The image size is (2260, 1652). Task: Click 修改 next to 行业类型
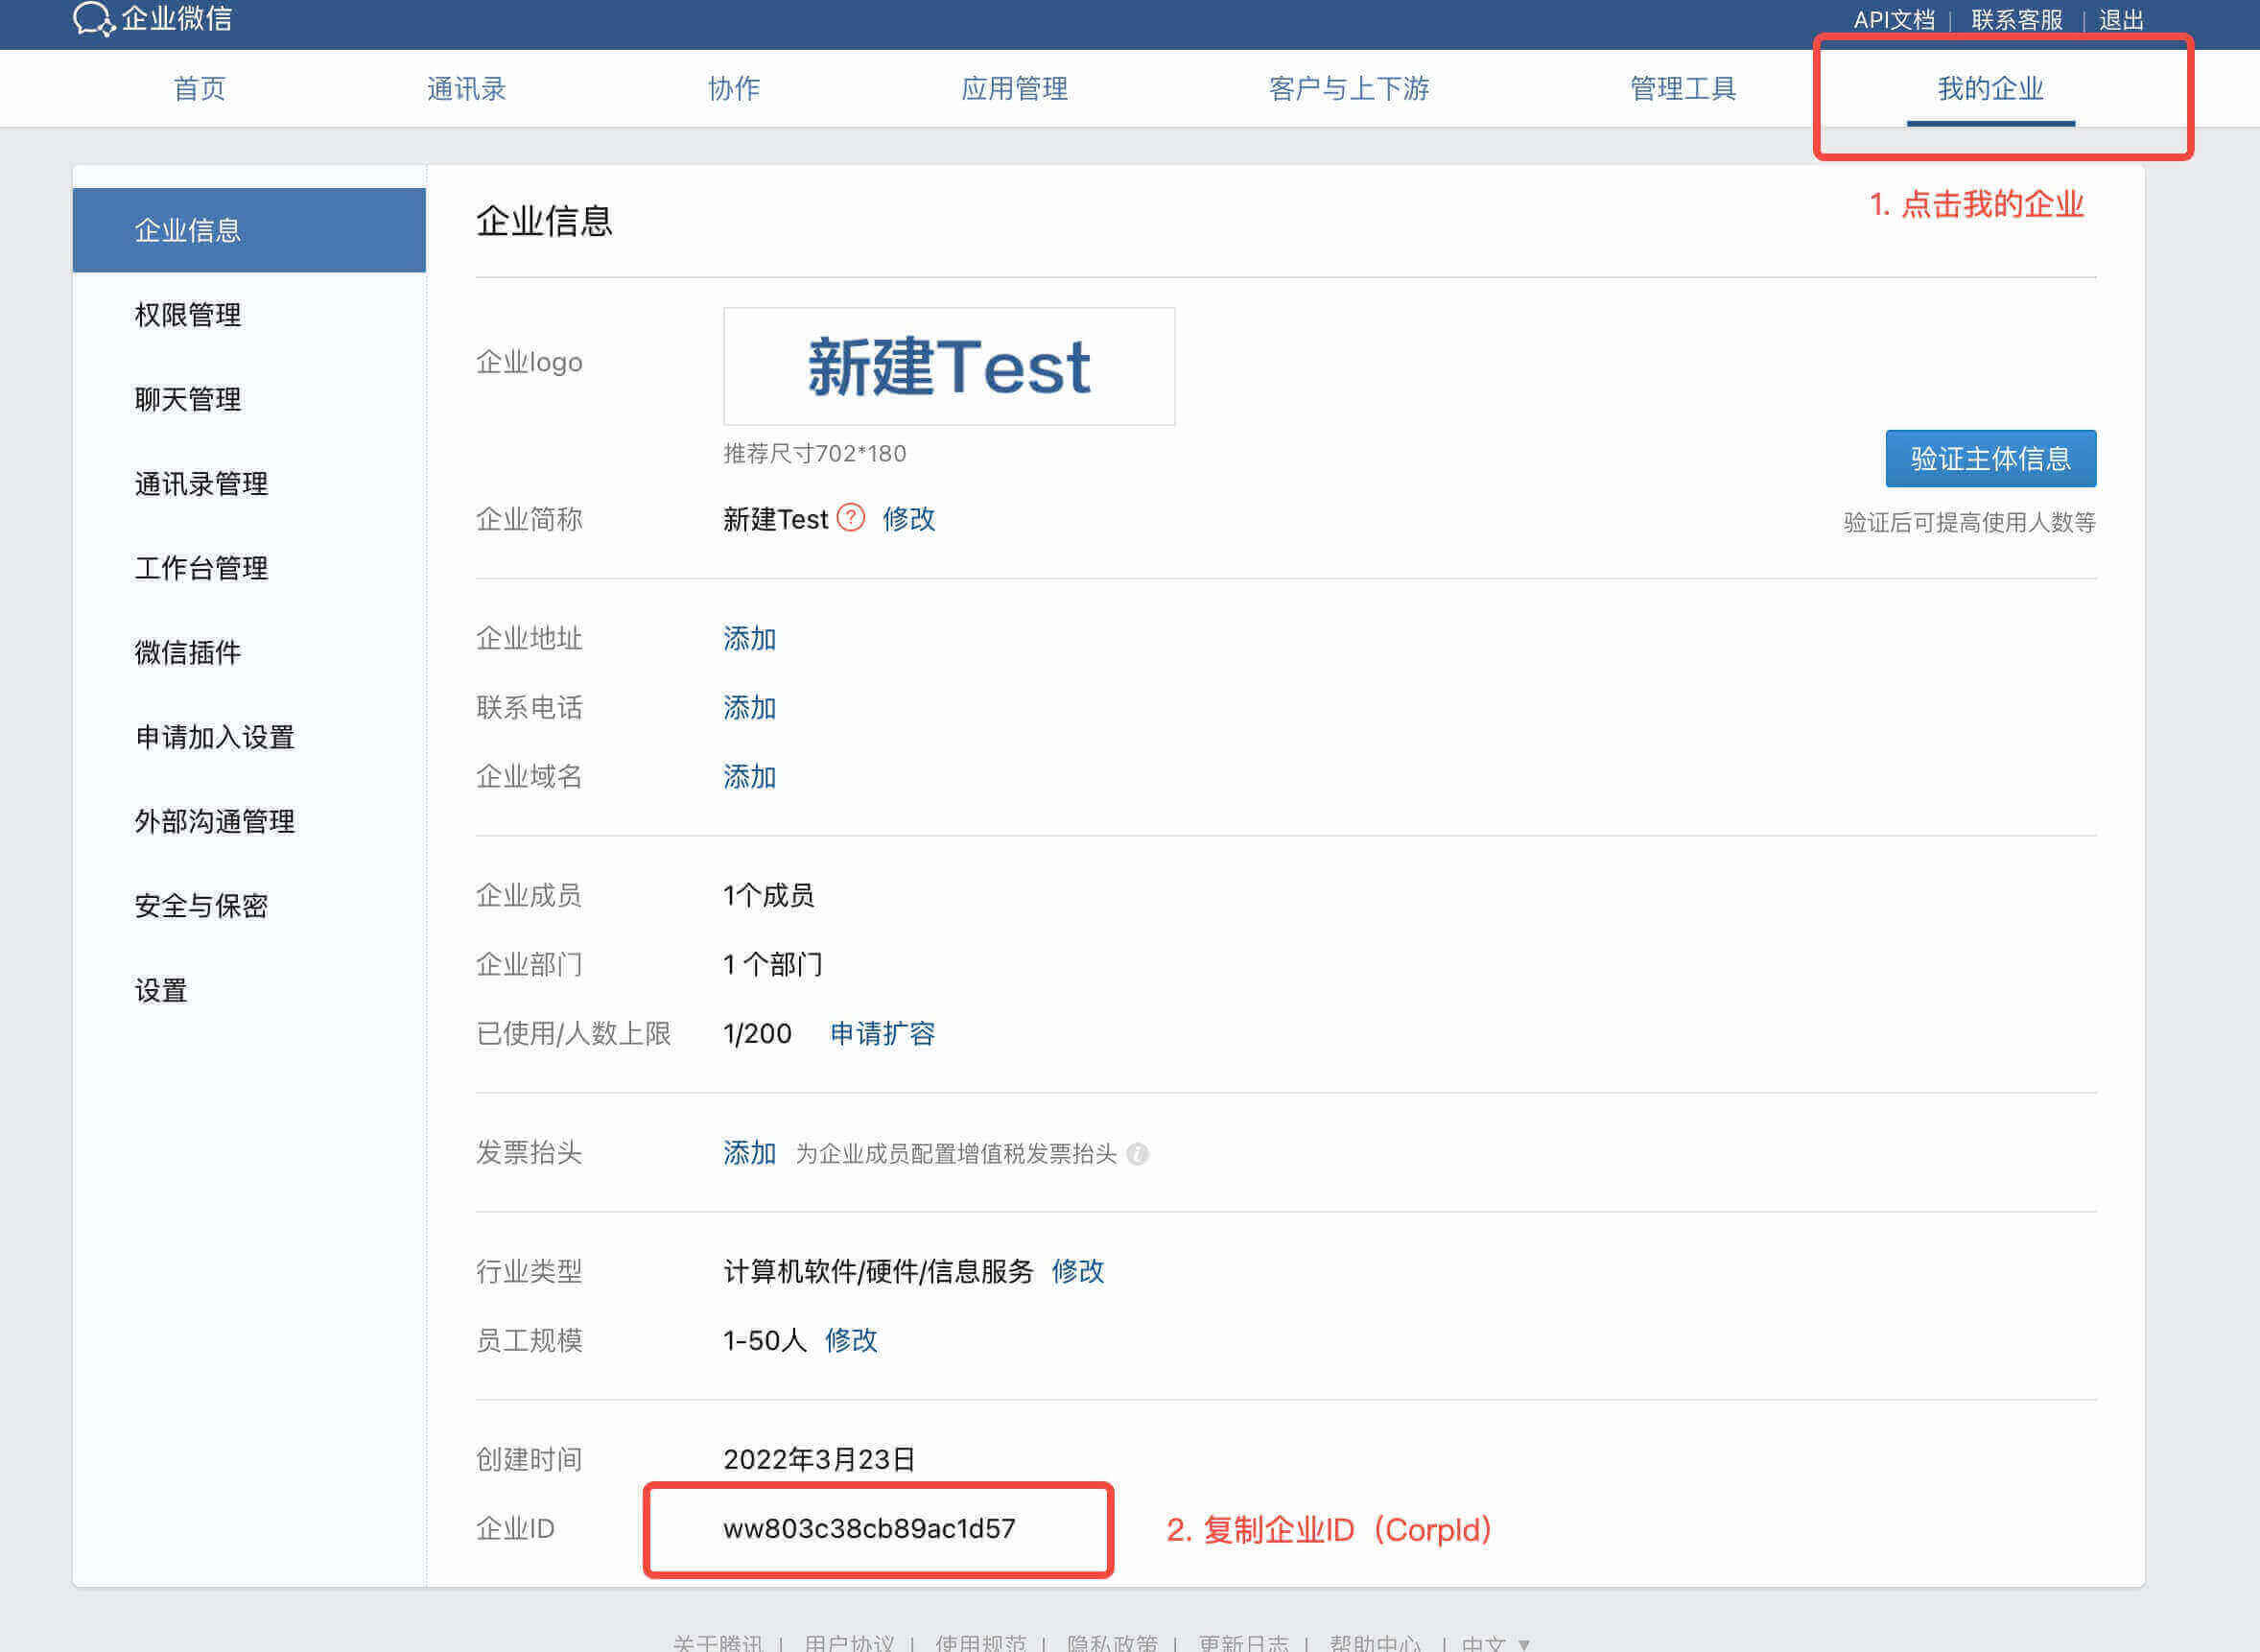(1077, 1271)
